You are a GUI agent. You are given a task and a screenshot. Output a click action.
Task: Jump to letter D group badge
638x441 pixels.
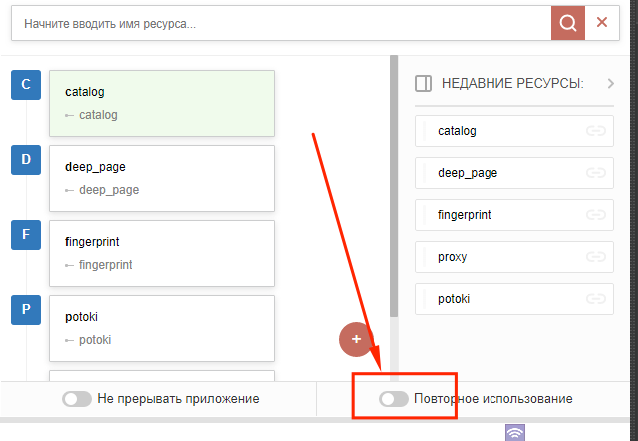click(26, 159)
